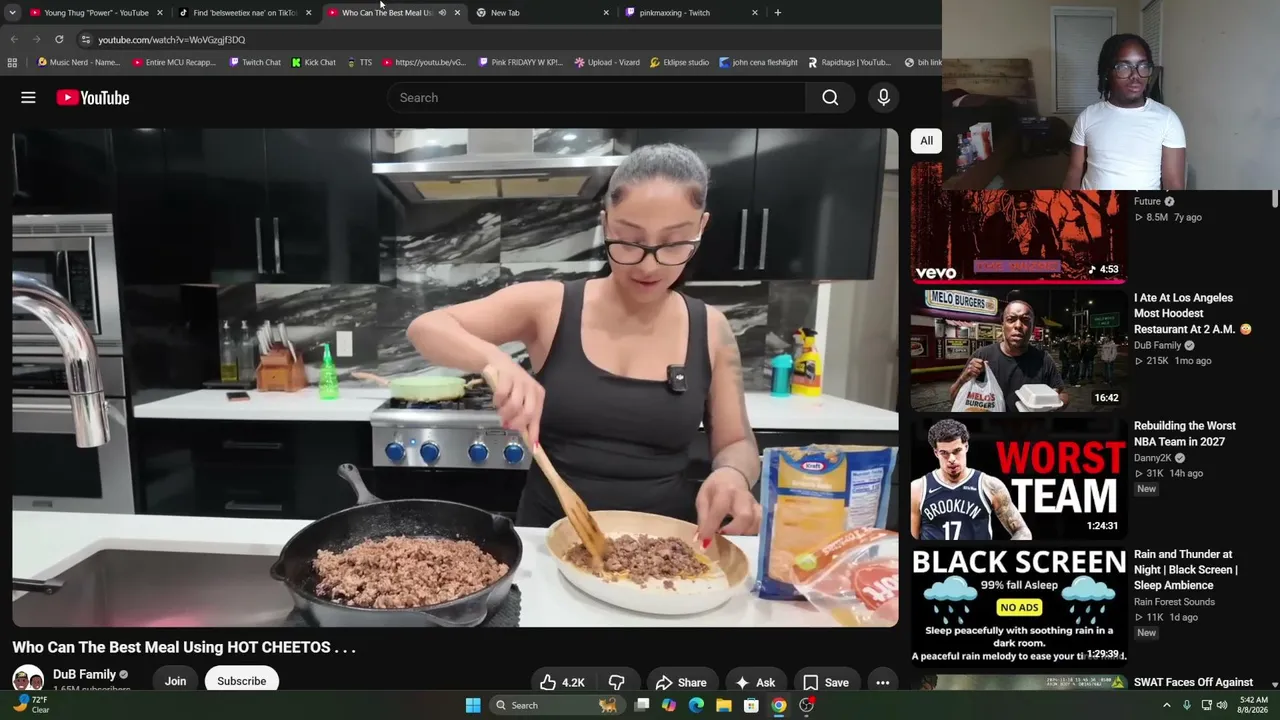Dislike the video with thumbs down
The width and height of the screenshot is (1280, 720).
[x=617, y=683]
